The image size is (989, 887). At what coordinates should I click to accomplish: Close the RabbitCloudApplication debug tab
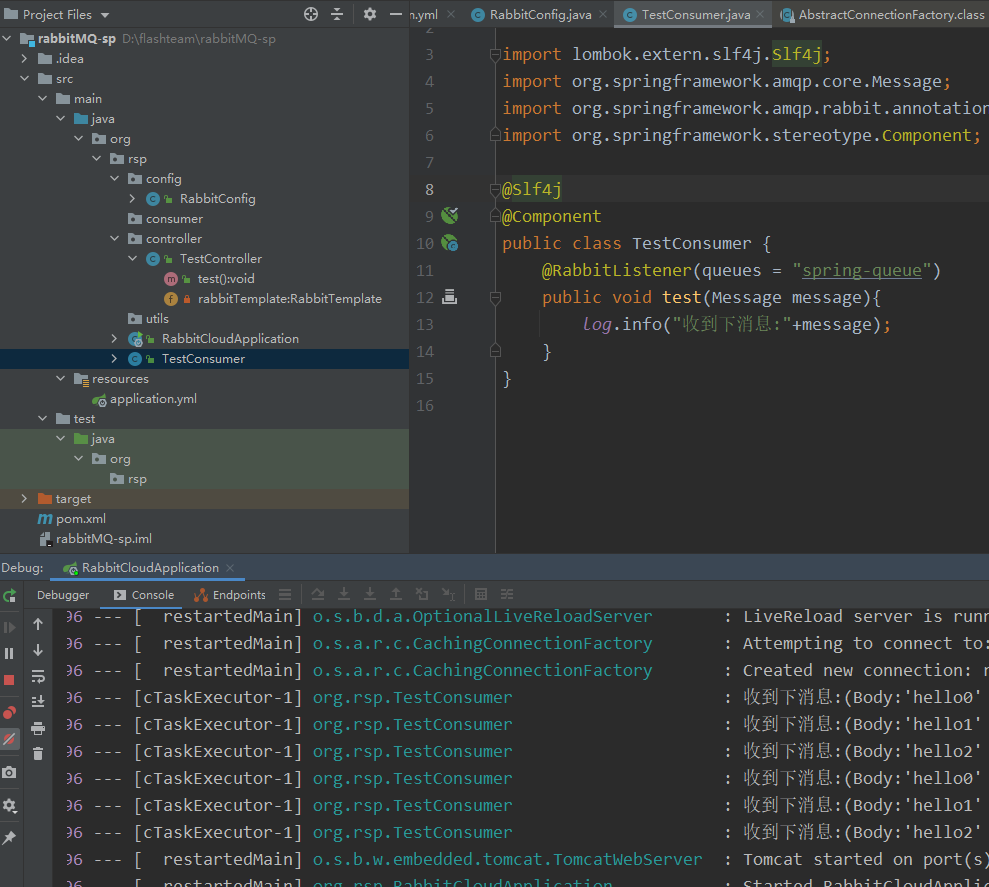232,568
